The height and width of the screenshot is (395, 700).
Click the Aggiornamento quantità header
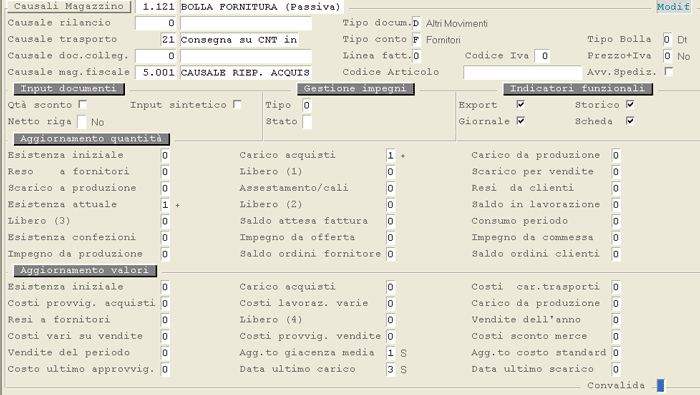91,139
